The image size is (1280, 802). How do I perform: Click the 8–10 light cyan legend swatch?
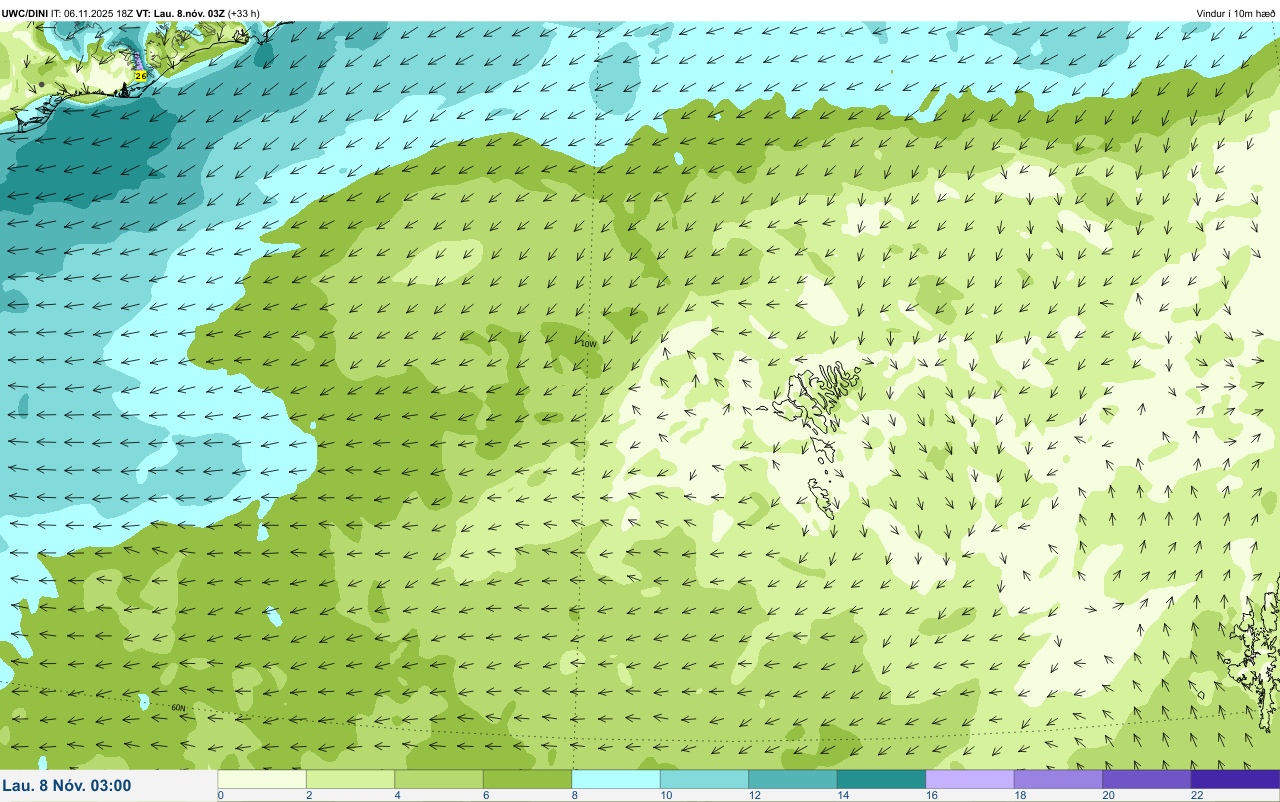point(616,779)
